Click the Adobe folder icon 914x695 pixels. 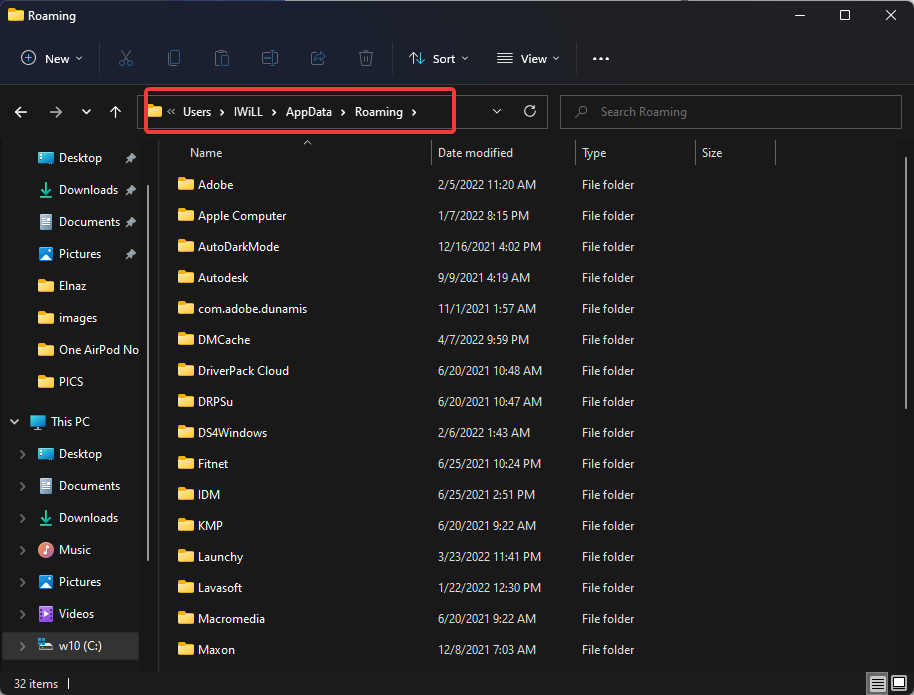[x=185, y=184]
